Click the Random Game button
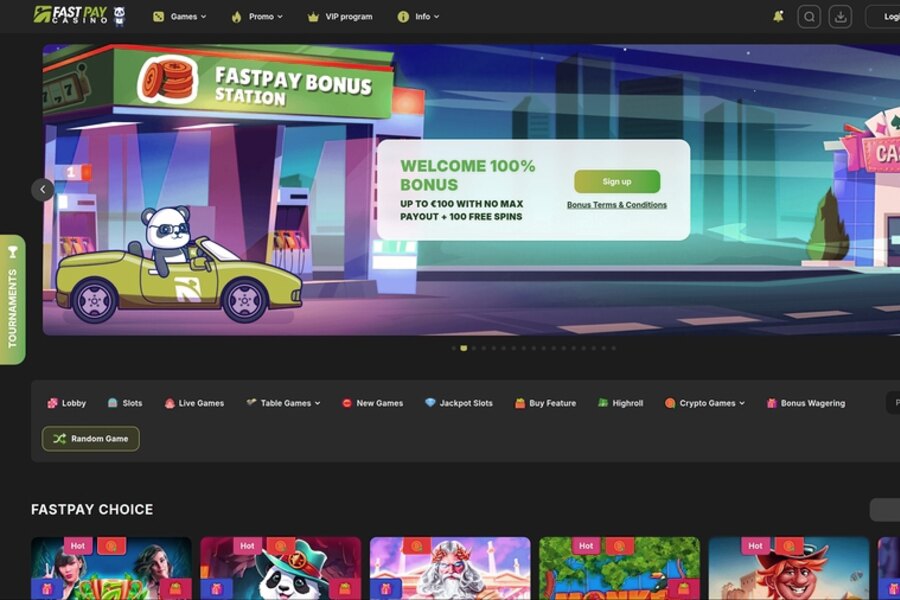The image size is (900, 600). 91,439
